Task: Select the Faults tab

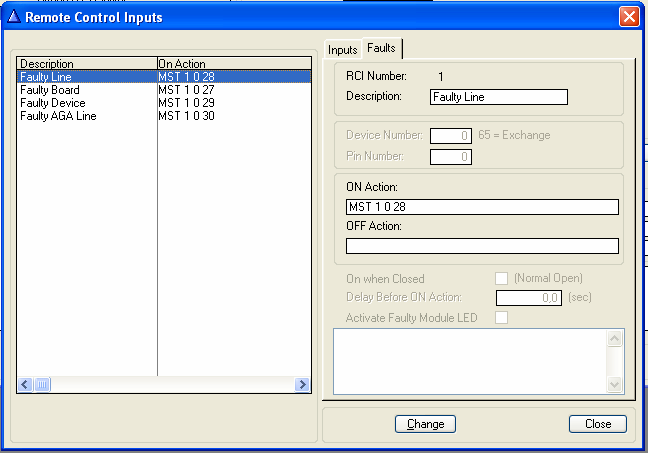Action: point(381,48)
